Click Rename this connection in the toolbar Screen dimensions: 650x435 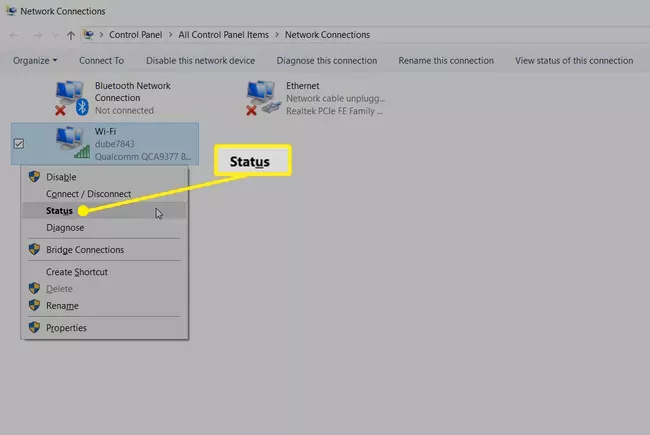pyautogui.click(x=446, y=61)
